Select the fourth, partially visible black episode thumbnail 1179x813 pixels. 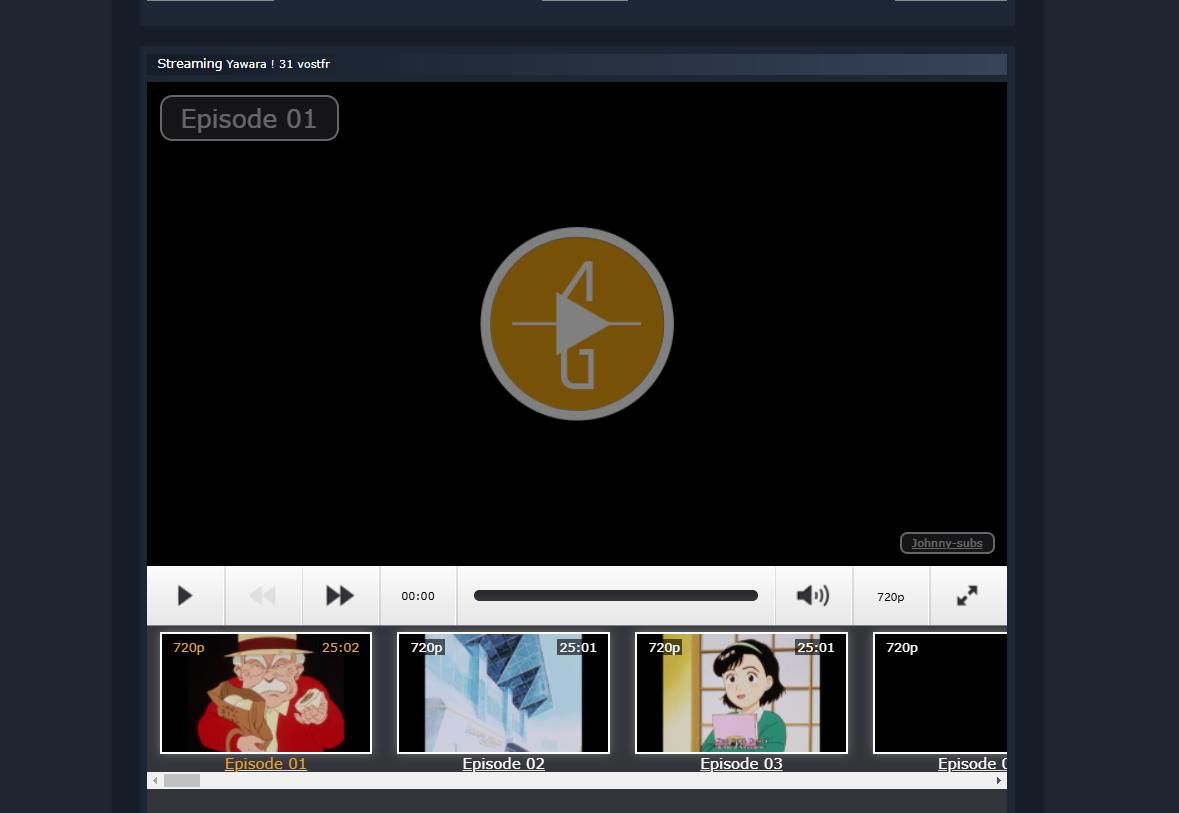(940, 693)
